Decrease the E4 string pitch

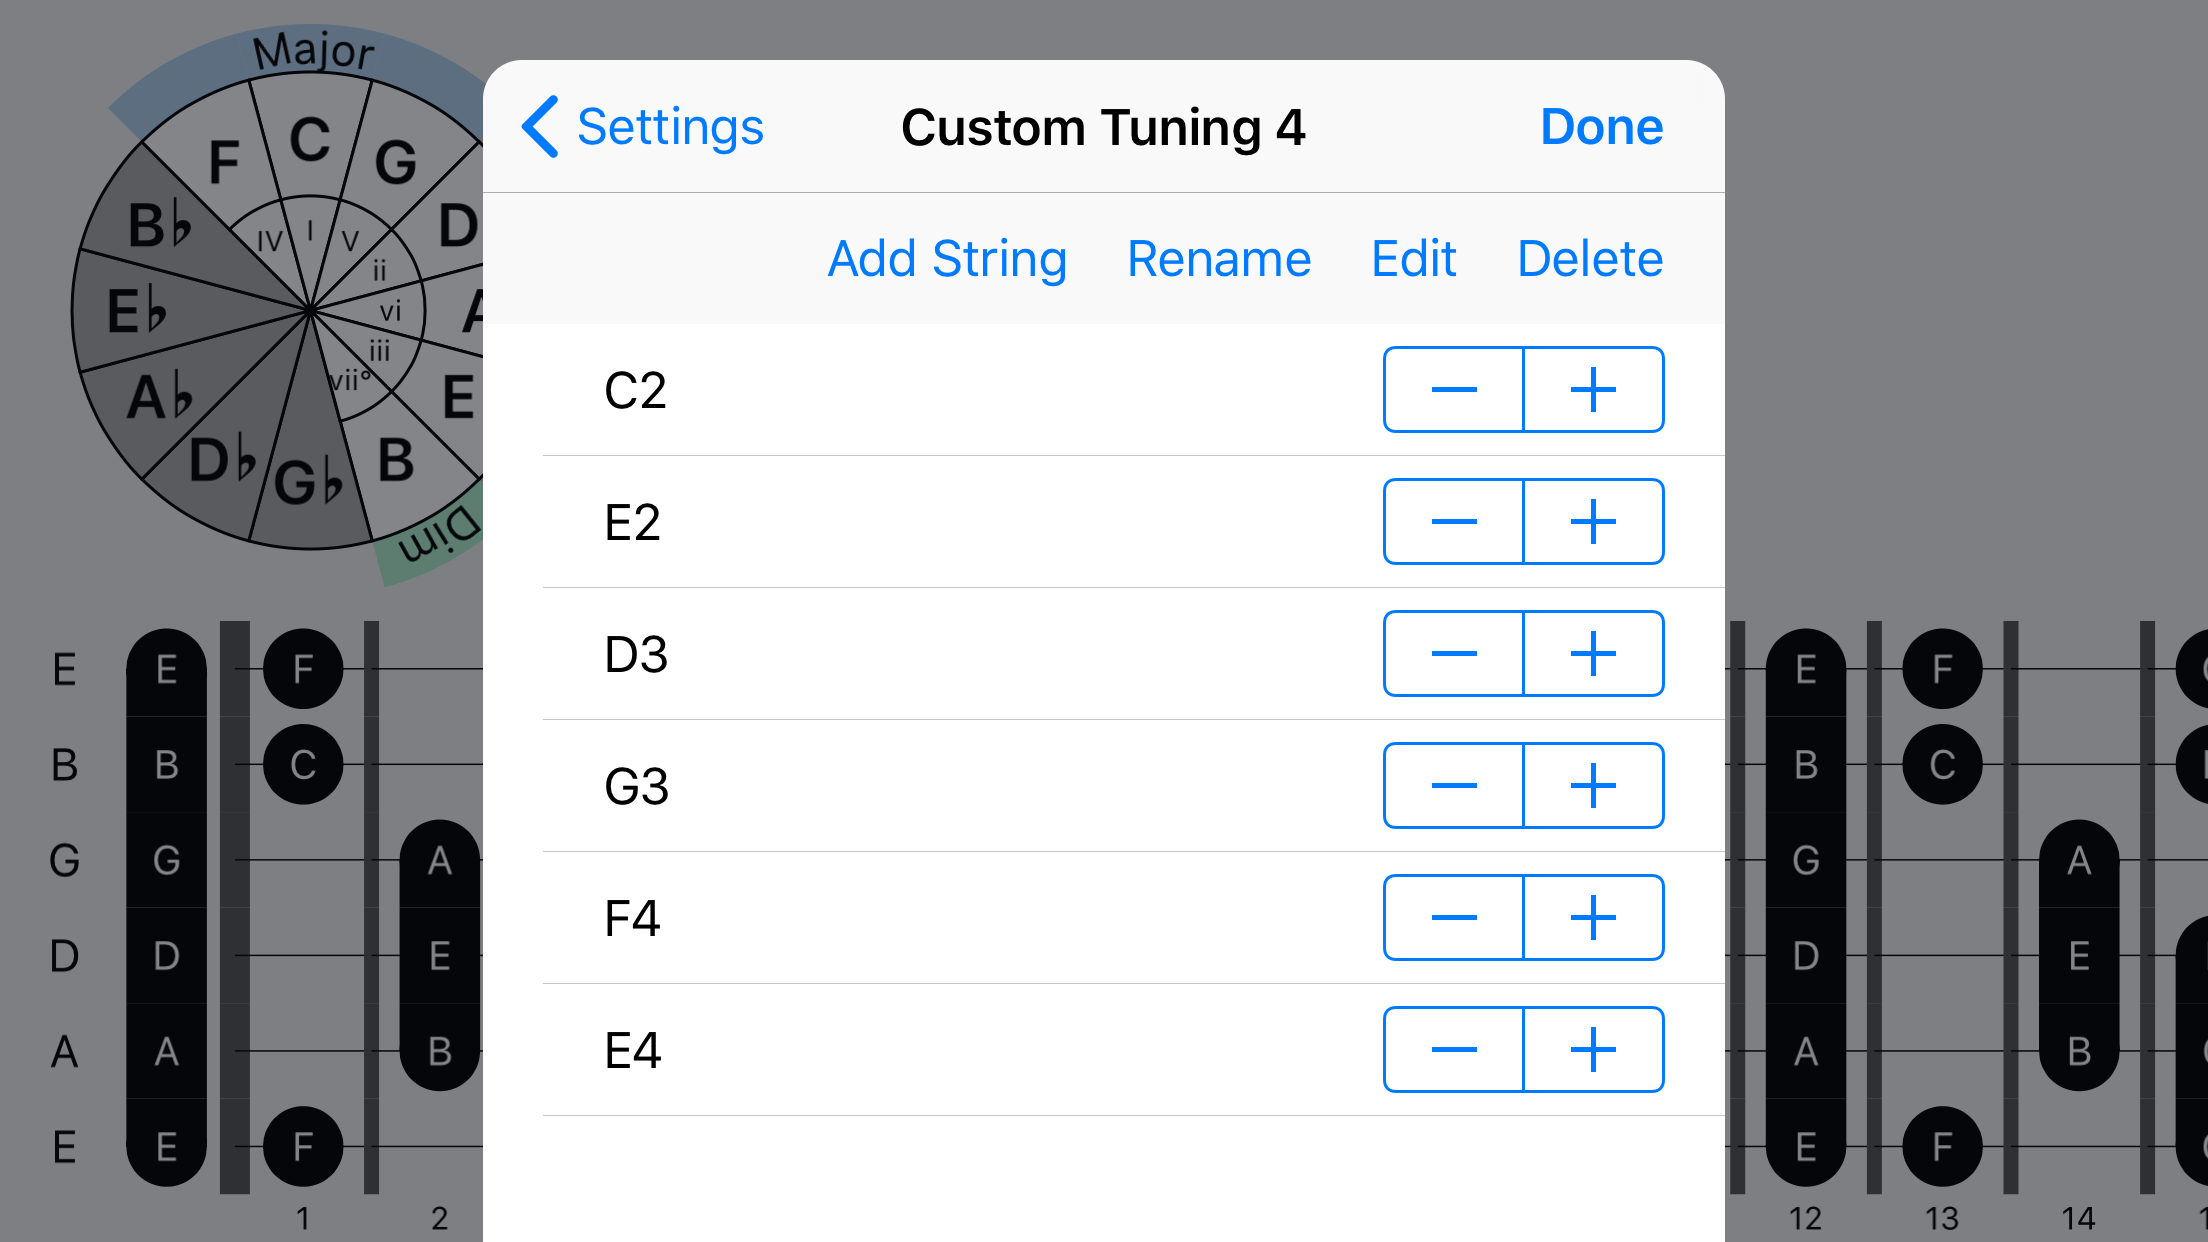pyautogui.click(x=1452, y=1049)
